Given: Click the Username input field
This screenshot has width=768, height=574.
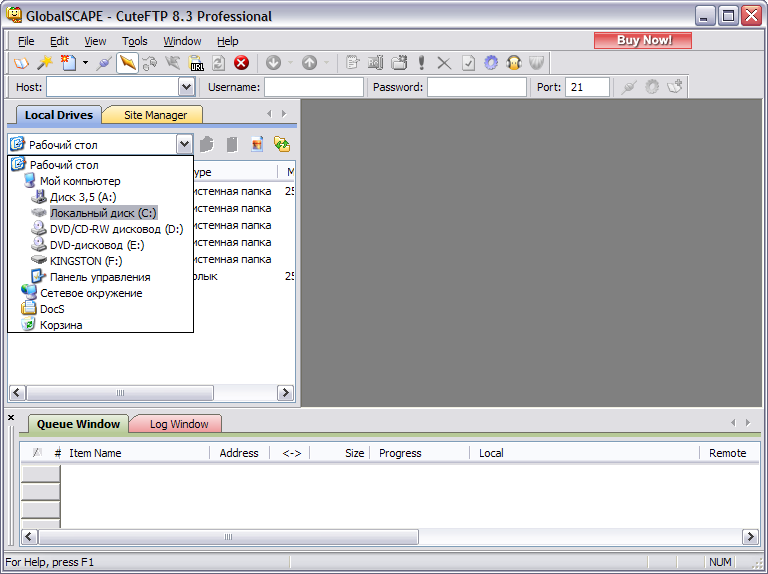Looking at the screenshot, I should click(314, 87).
